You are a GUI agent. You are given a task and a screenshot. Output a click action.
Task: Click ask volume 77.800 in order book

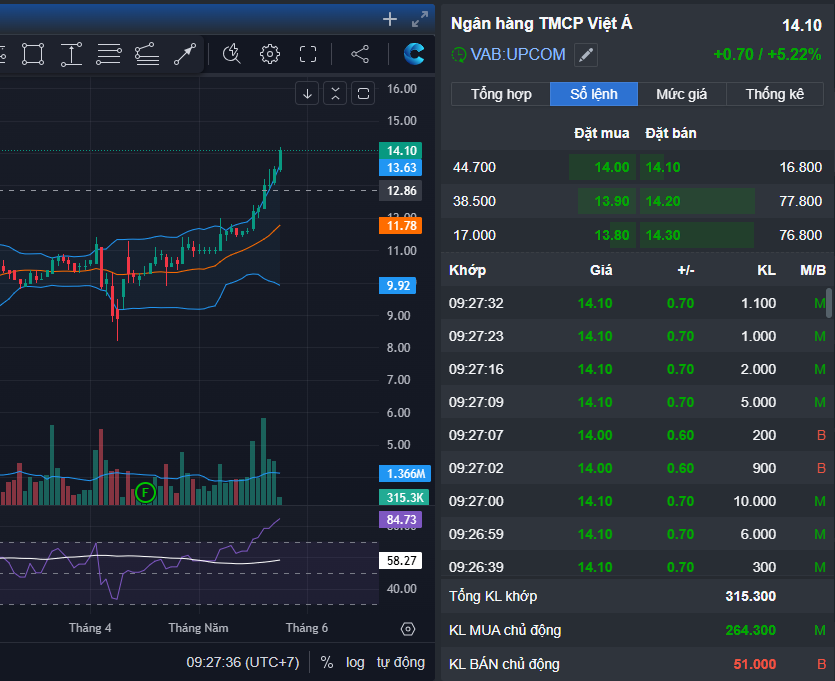tap(800, 201)
